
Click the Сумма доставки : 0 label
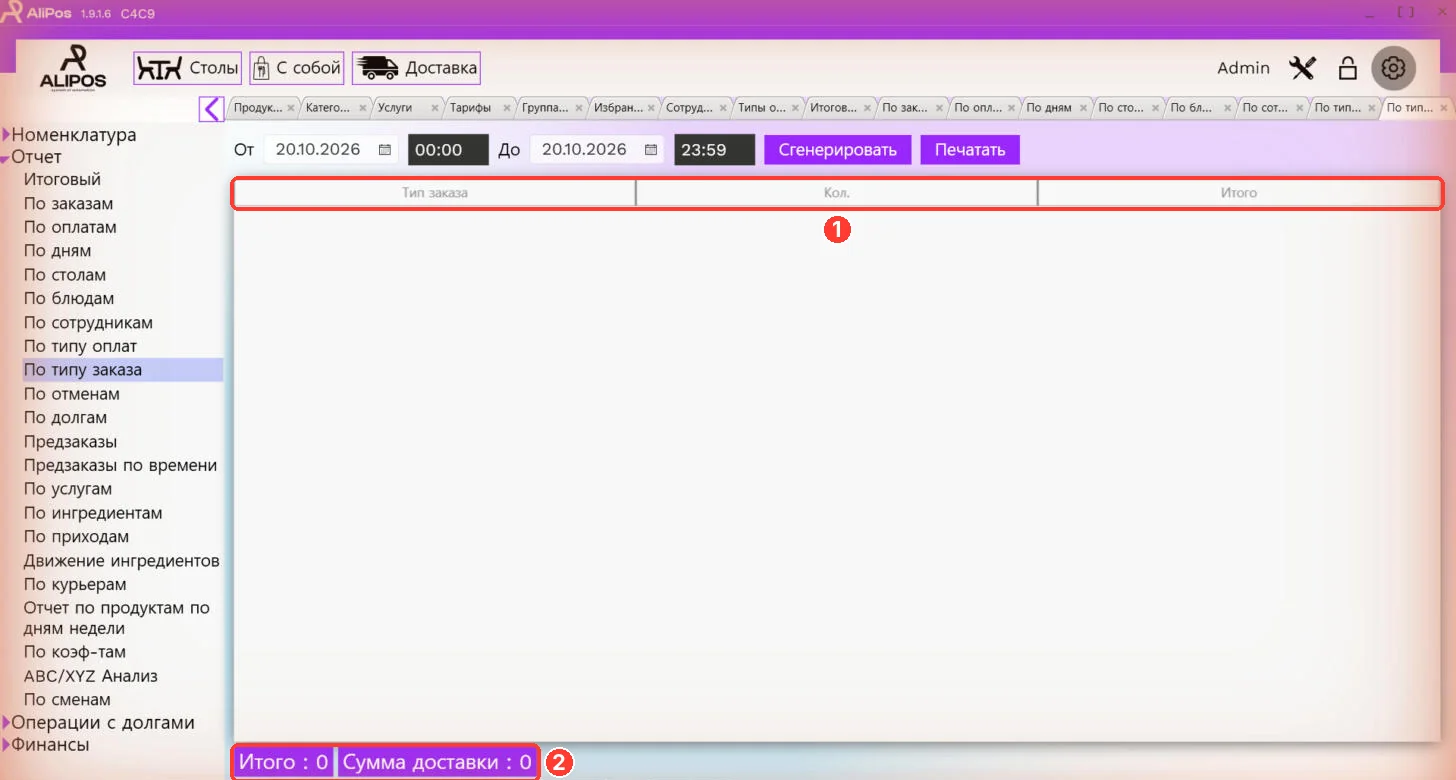click(x=437, y=763)
